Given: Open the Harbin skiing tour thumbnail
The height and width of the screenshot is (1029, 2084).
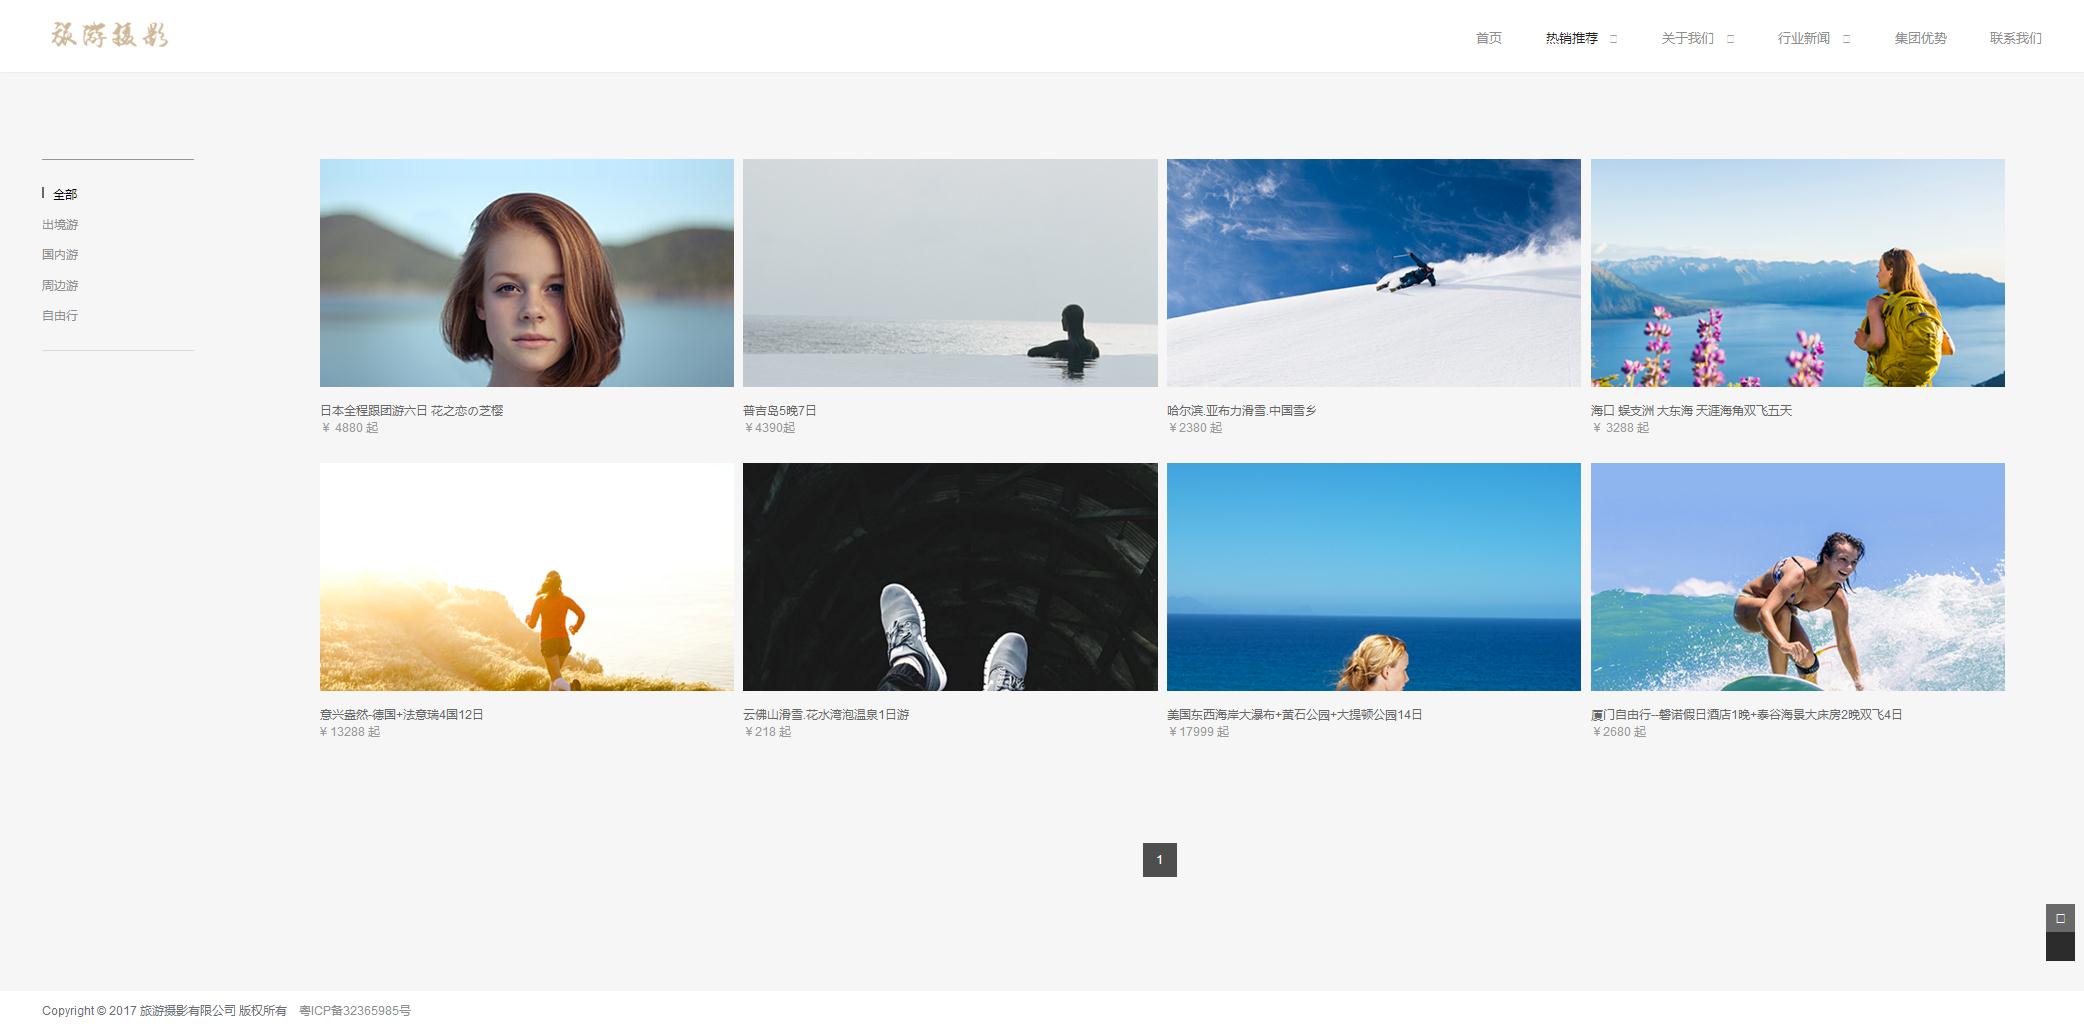Looking at the screenshot, I should pyautogui.click(x=1373, y=273).
